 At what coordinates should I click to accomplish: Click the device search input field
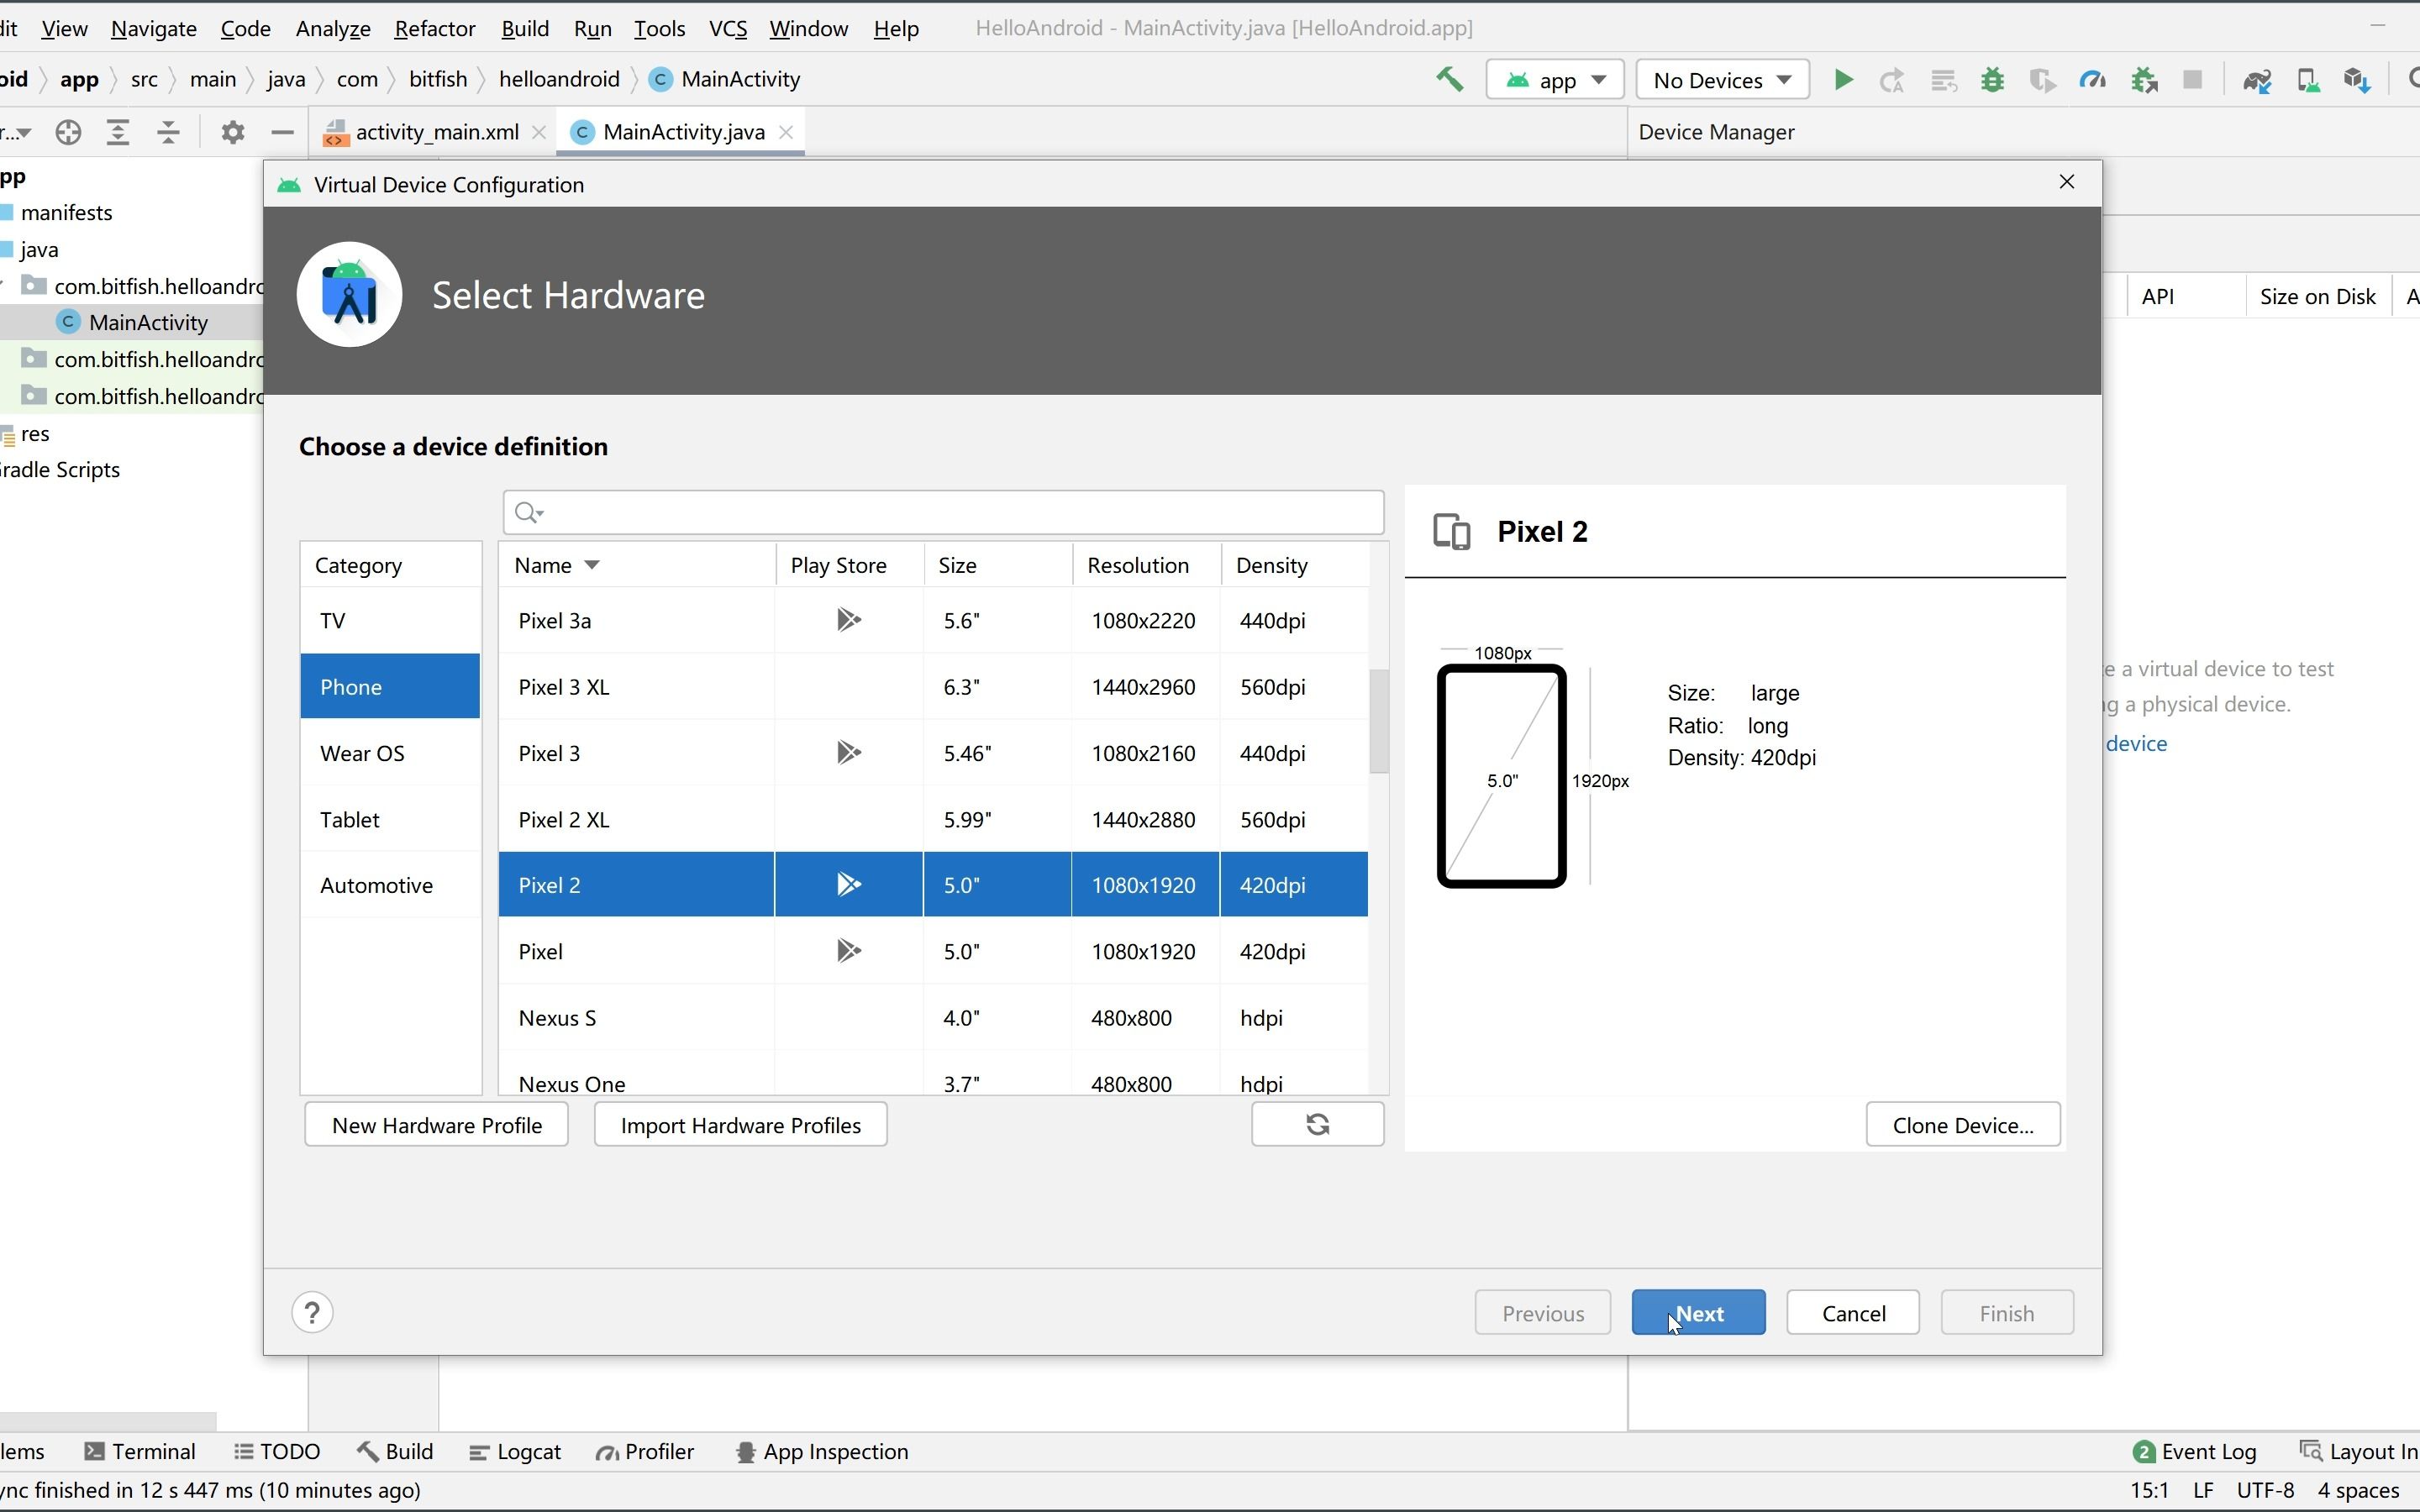tap(943, 512)
